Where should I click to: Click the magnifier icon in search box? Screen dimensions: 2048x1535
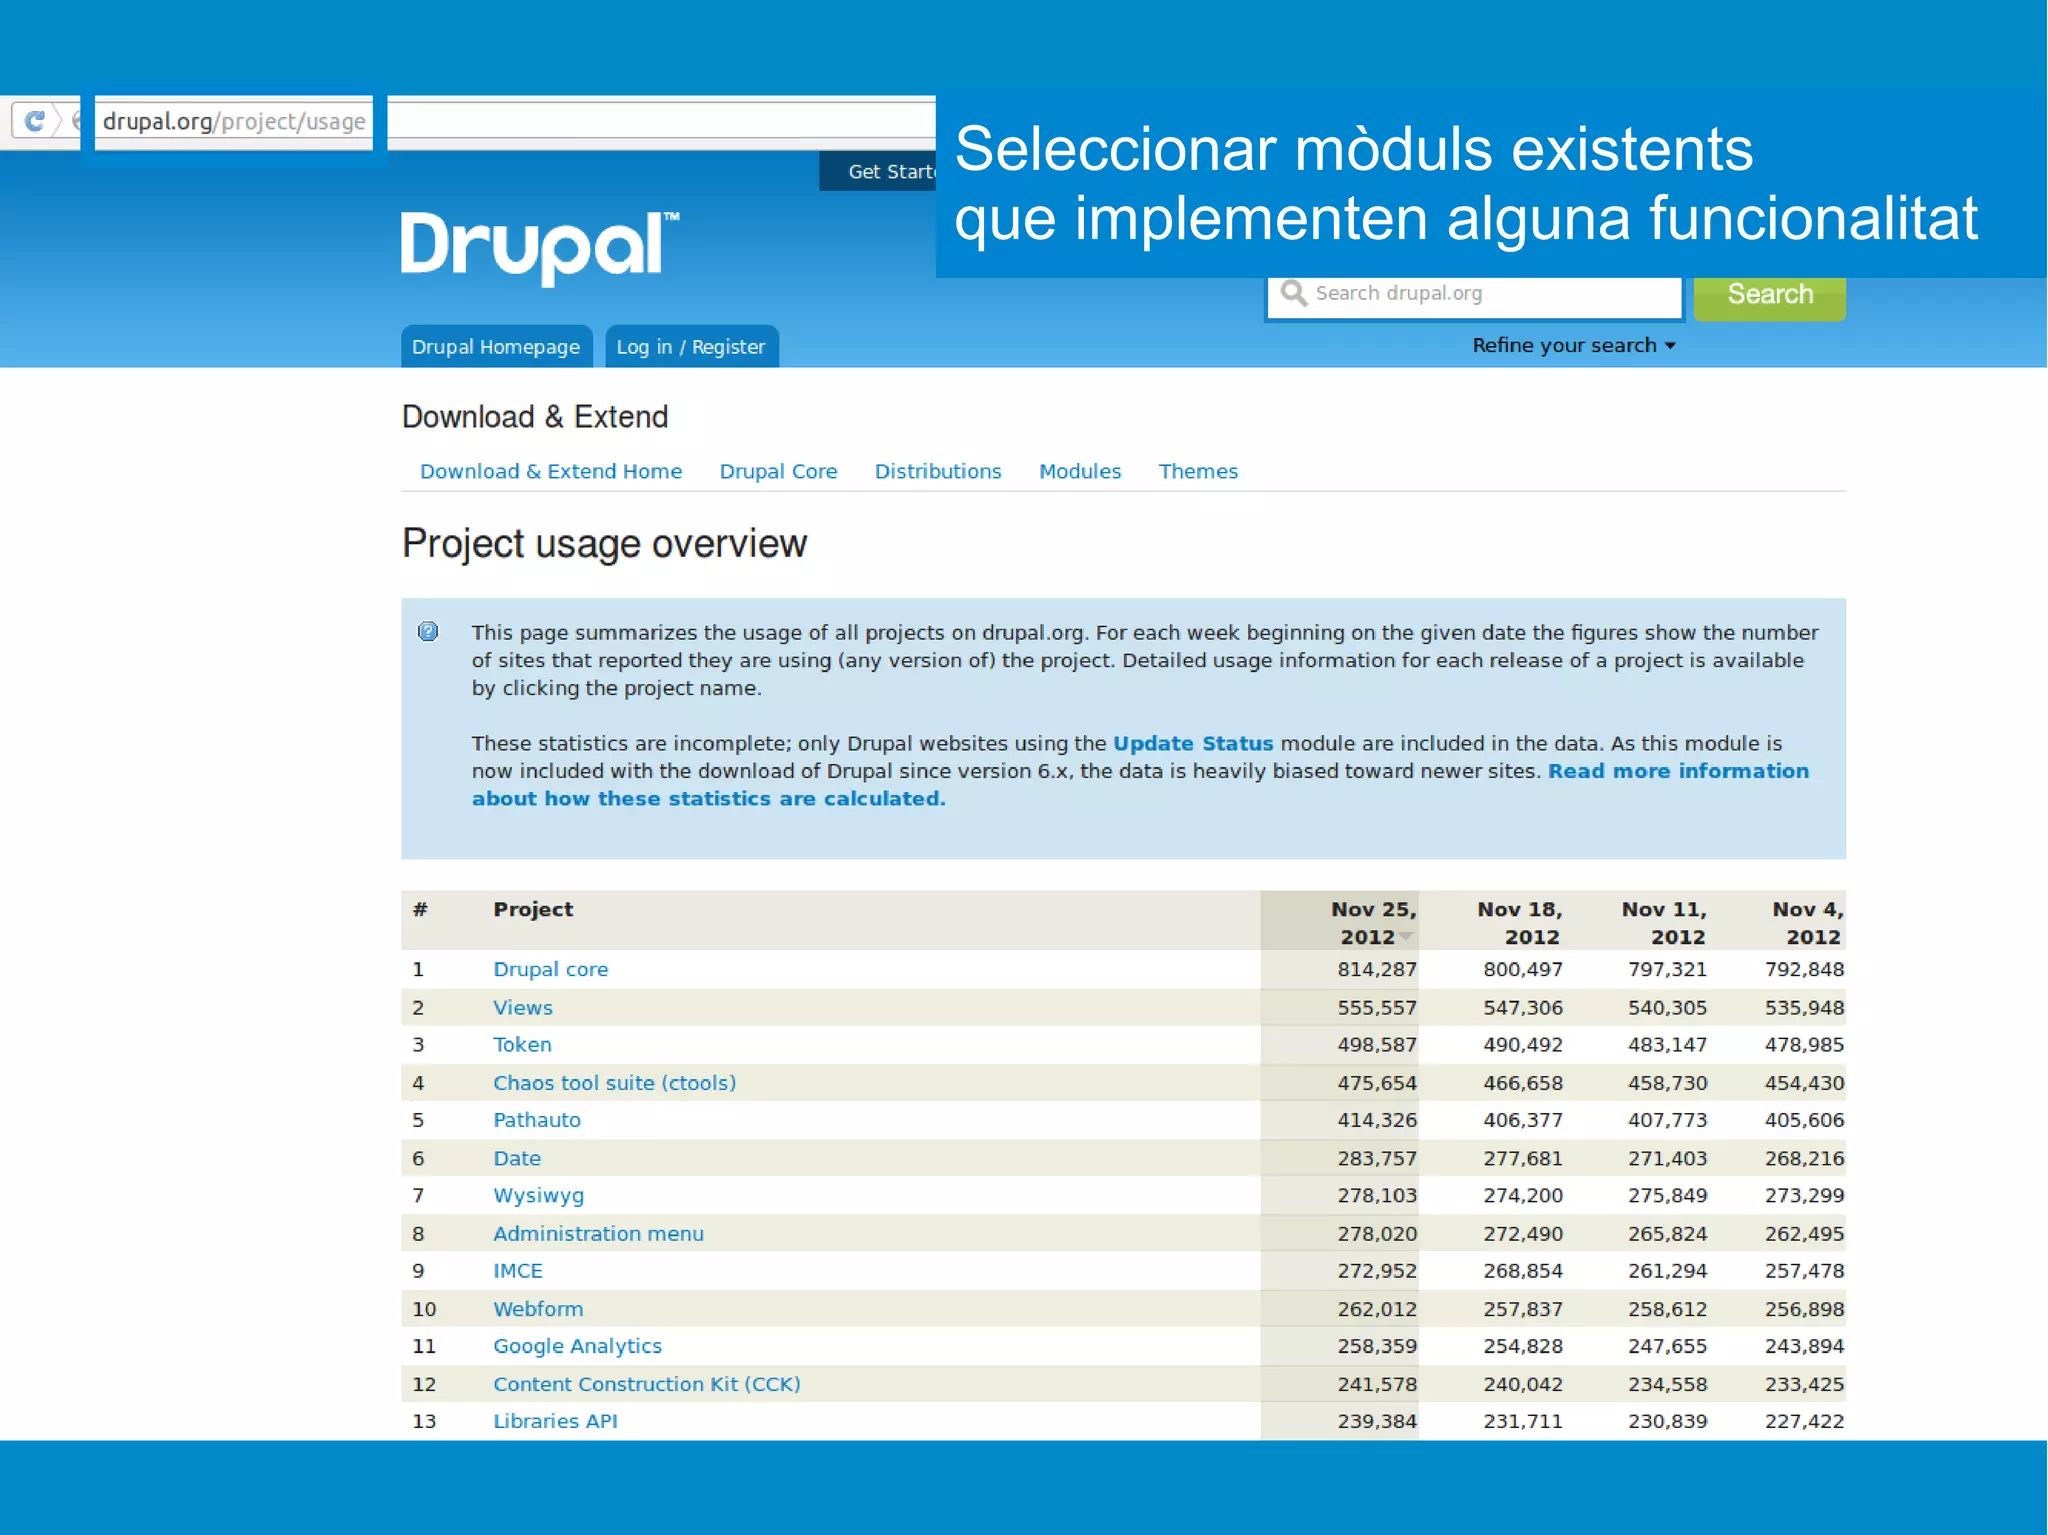[x=1293, y=293]
